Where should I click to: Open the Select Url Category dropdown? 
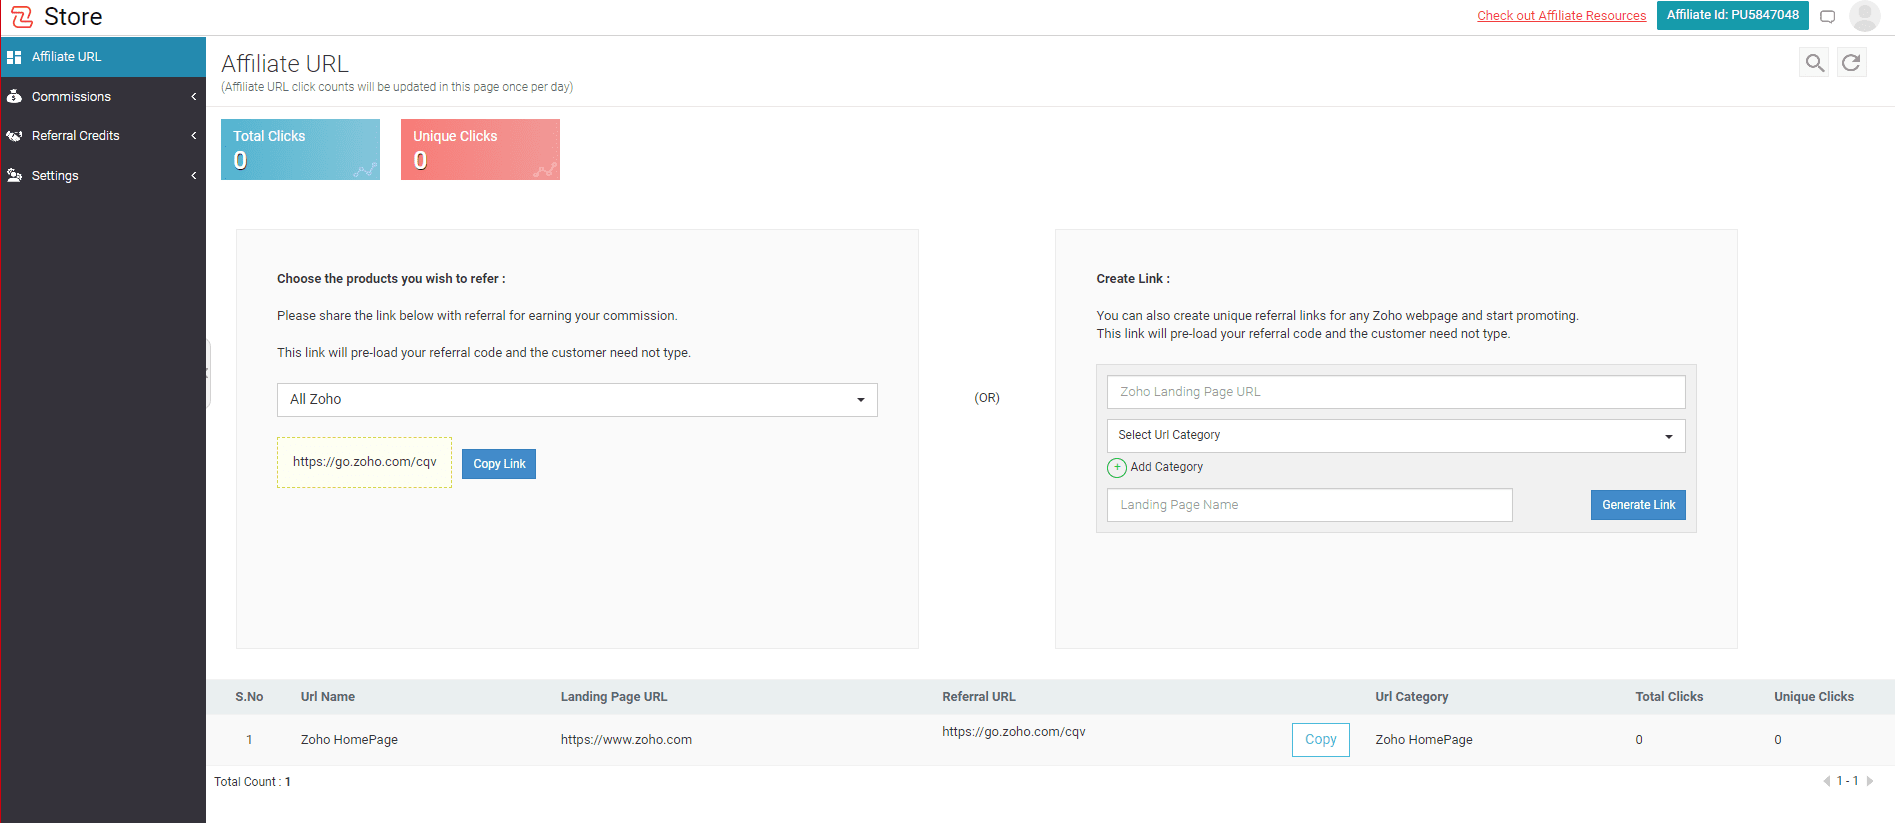tap(1396, 436)
